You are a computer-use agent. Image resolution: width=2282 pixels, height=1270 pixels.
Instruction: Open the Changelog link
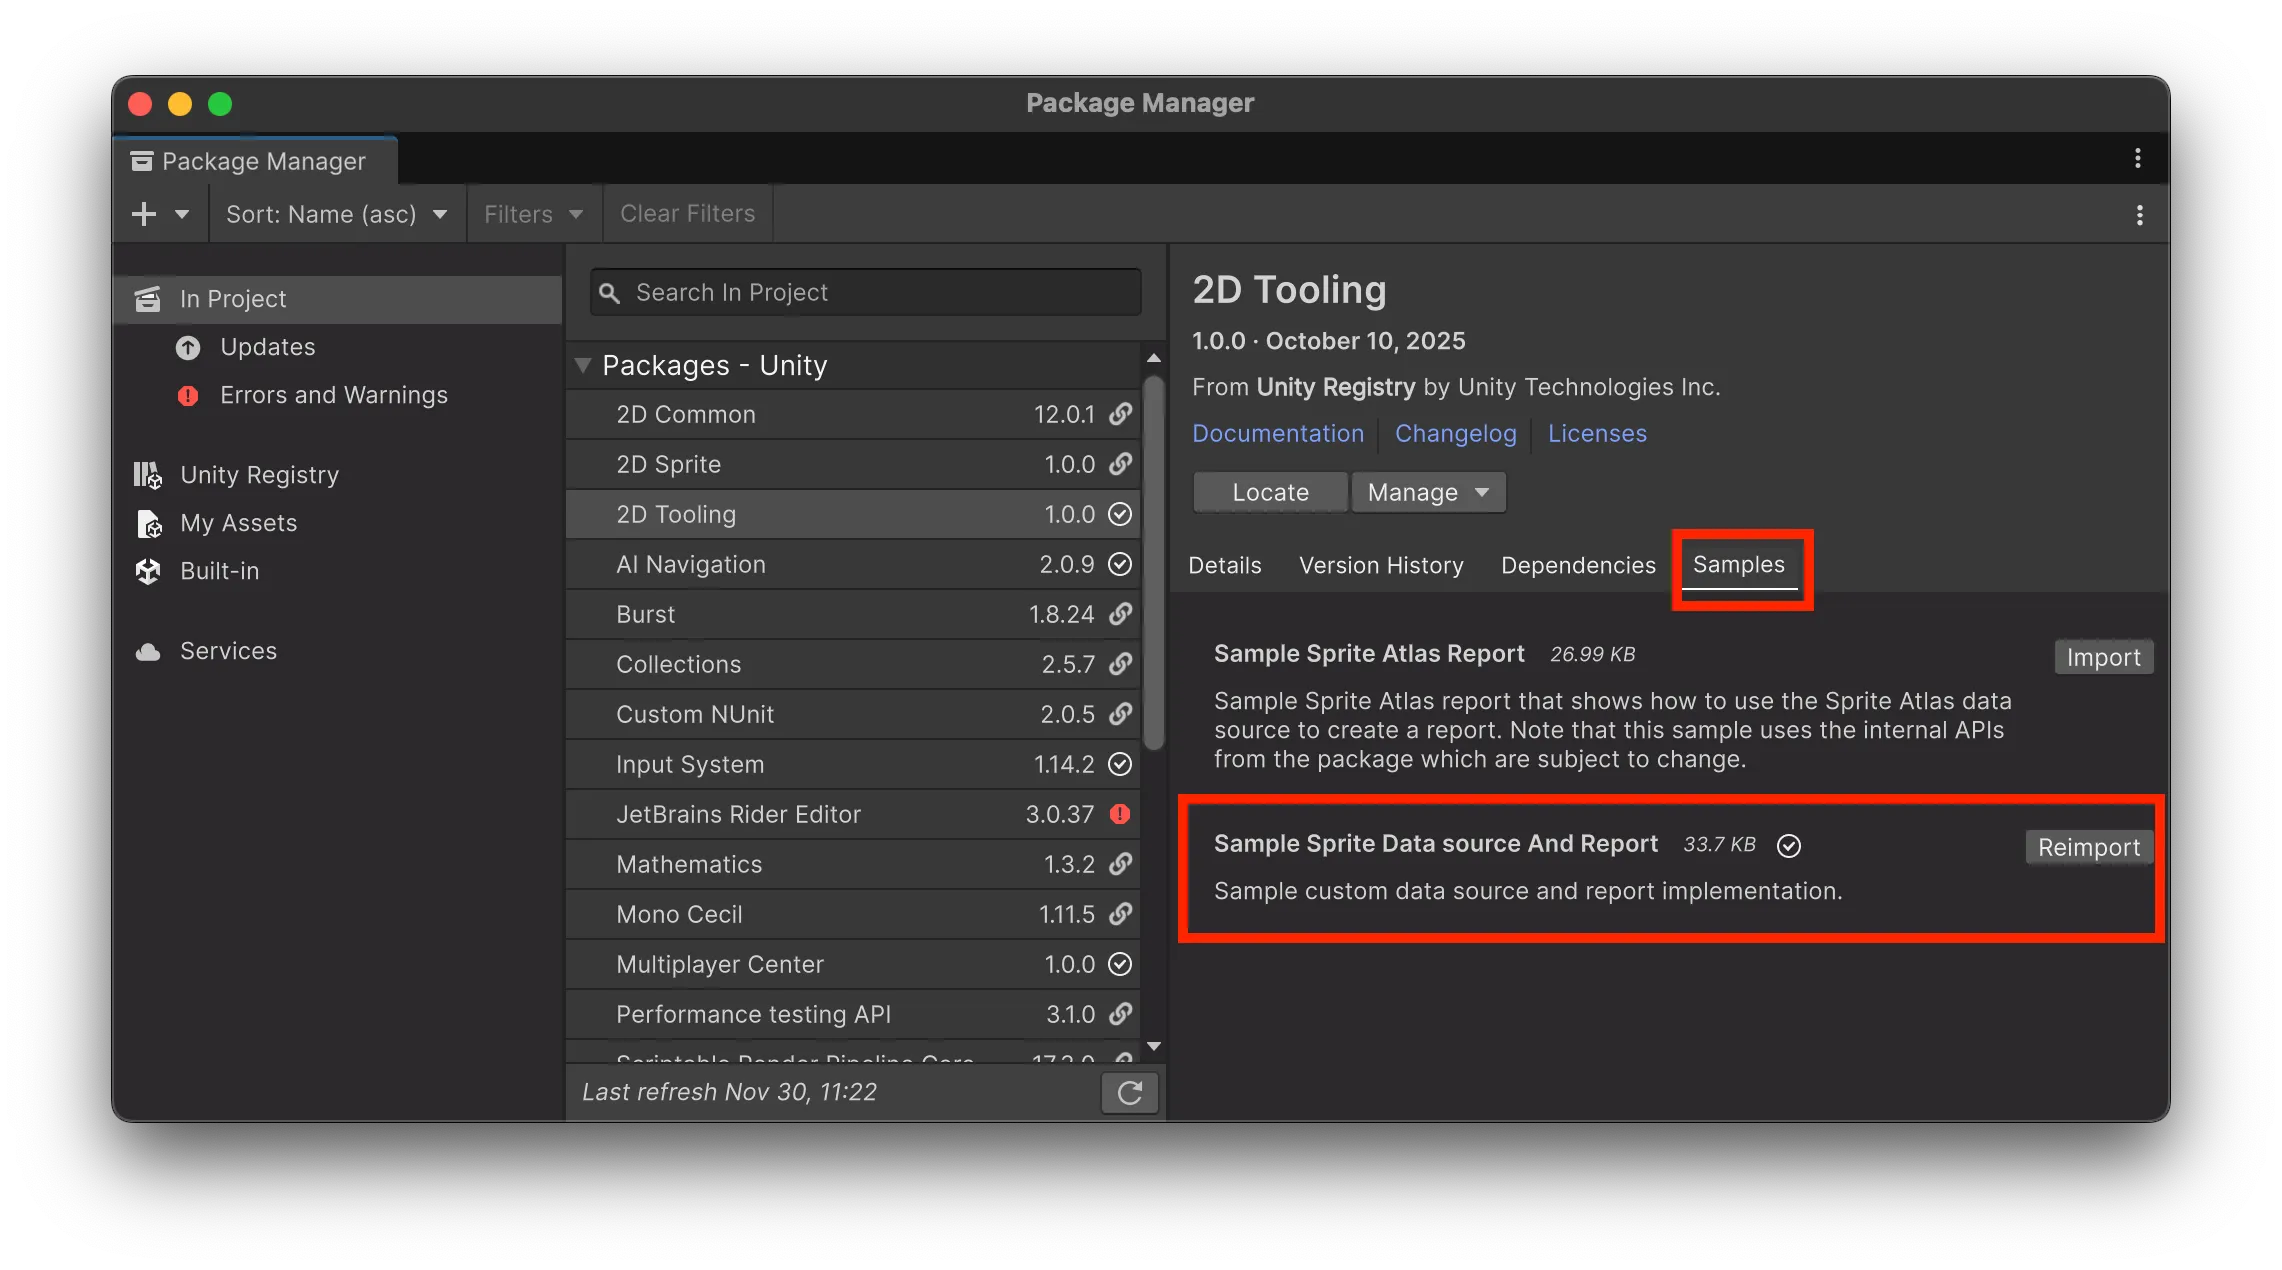[1455, 433]
